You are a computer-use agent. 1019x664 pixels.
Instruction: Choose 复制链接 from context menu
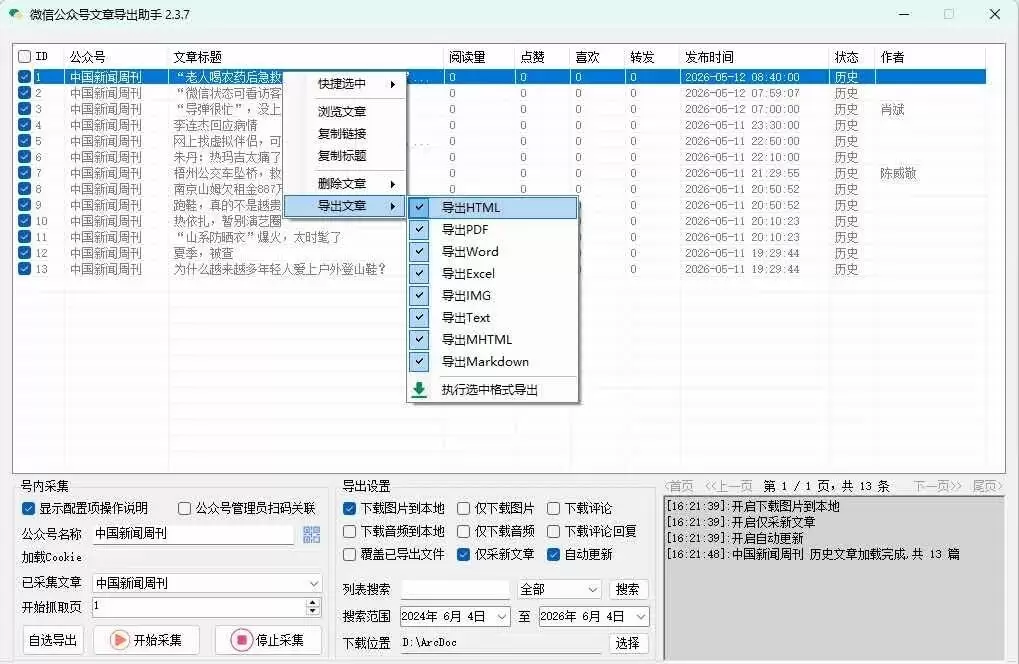344,133
